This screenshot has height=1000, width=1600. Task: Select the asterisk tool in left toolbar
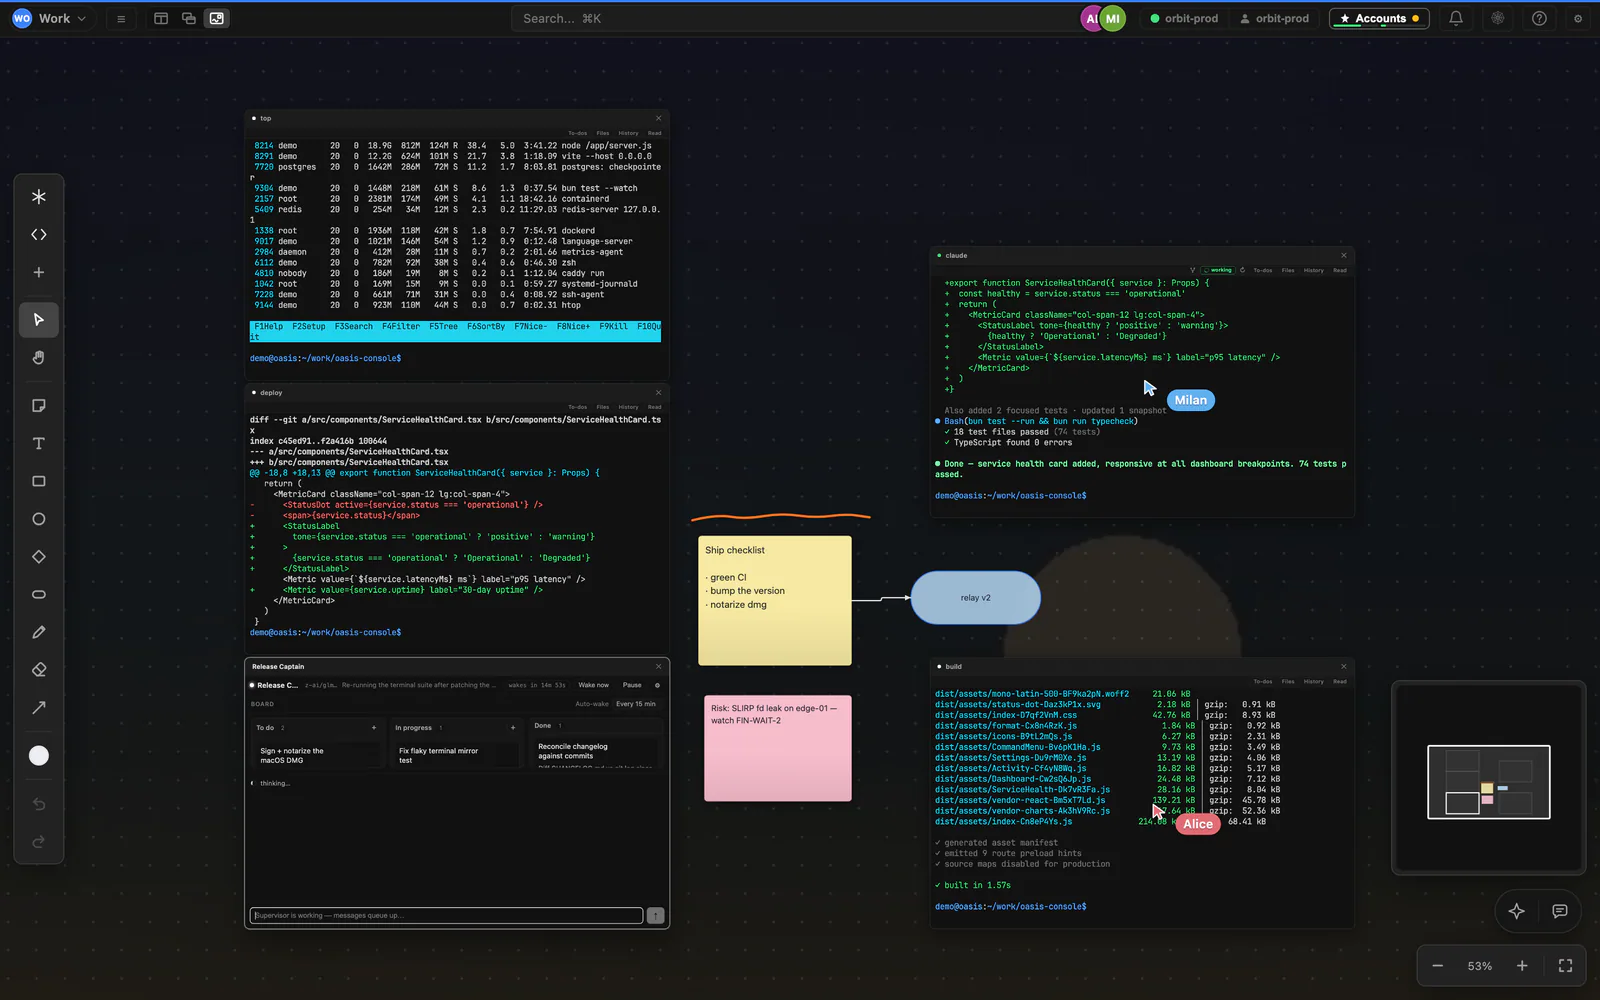point(39,197)
